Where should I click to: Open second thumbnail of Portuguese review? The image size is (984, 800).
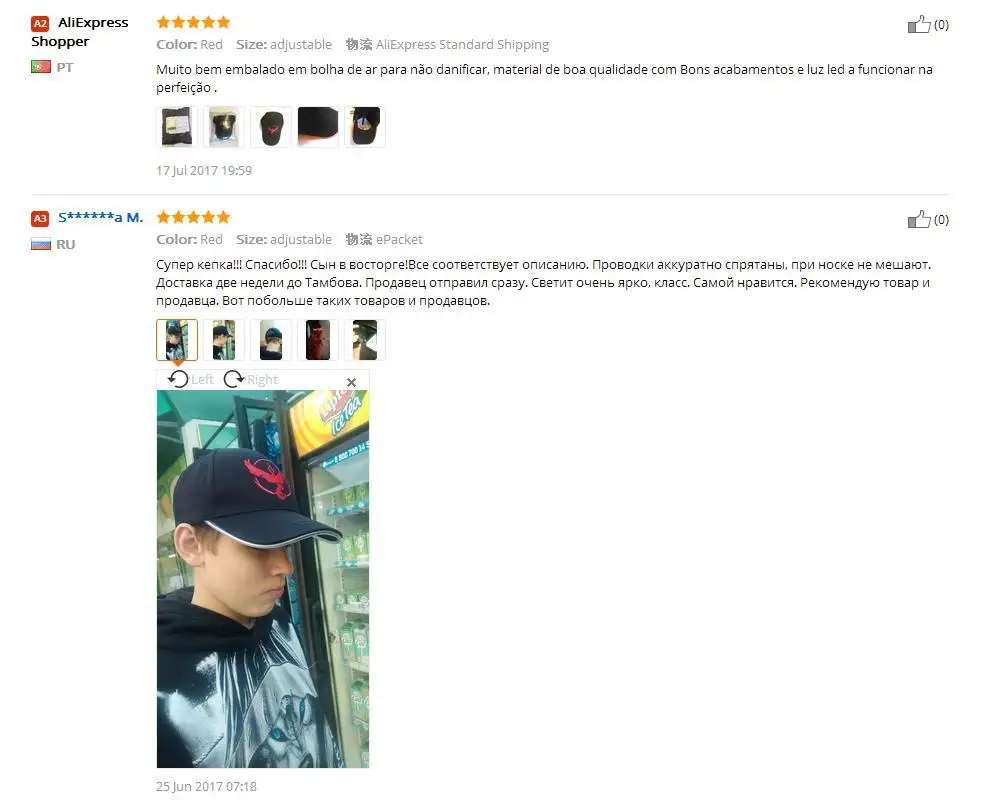(x=224, y=127)
